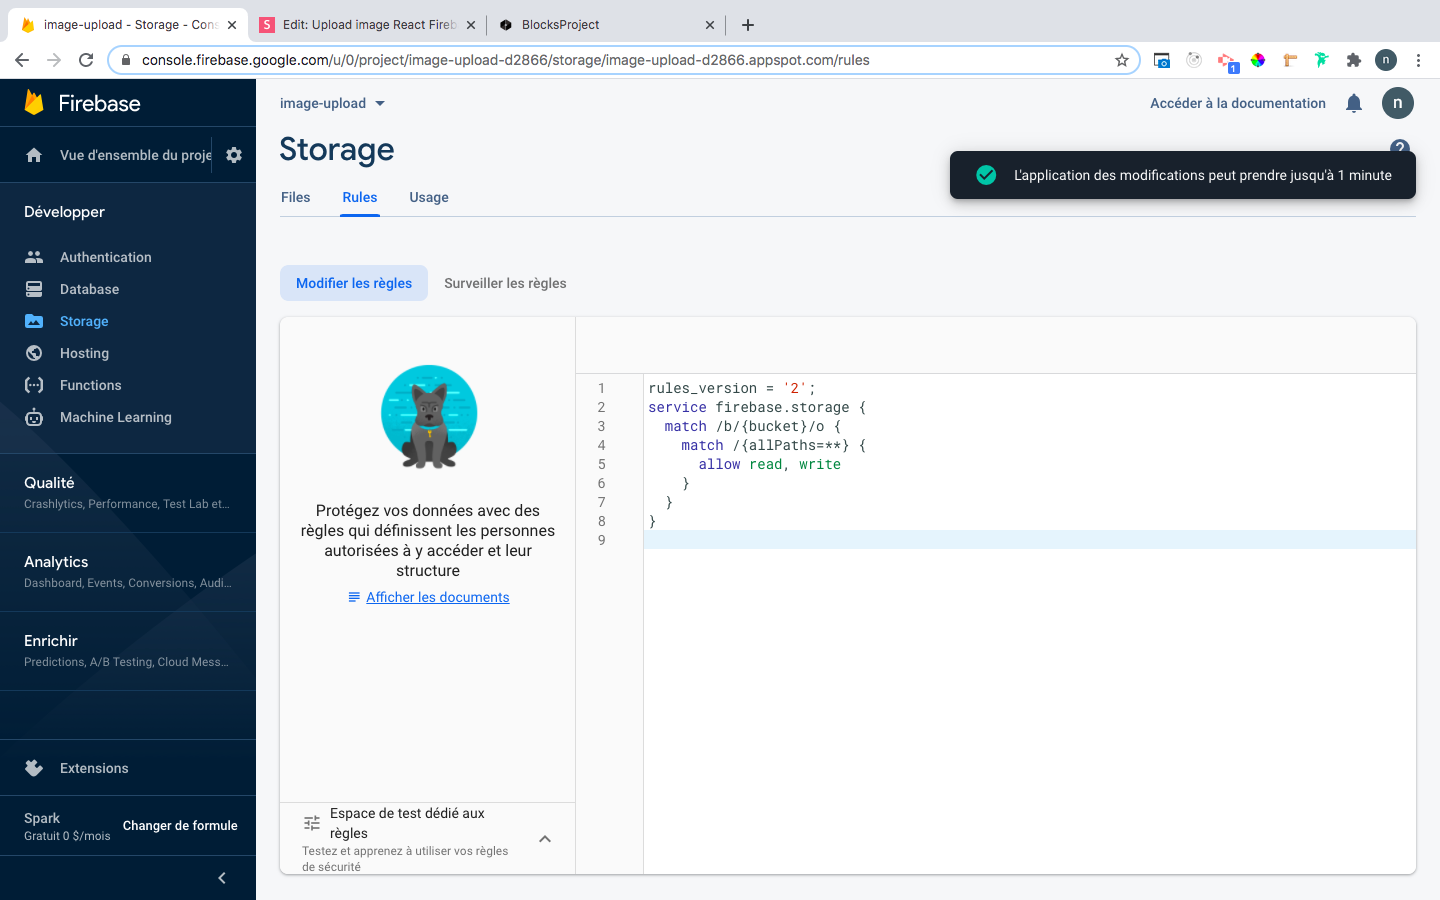Click 'match /b/{bucket}/o {' code line

(x=752, y=426)
